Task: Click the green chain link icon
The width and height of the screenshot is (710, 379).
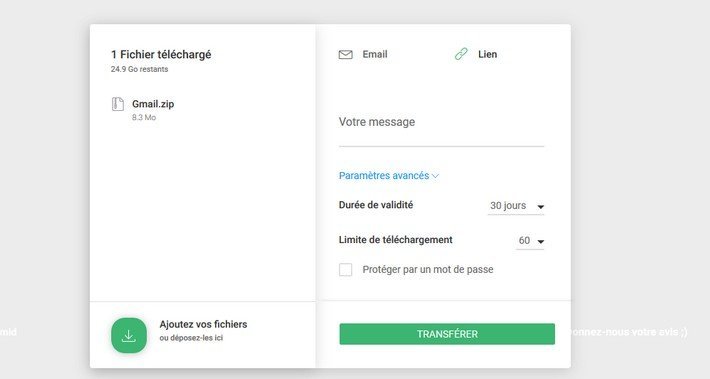Action: coord(461,54)
